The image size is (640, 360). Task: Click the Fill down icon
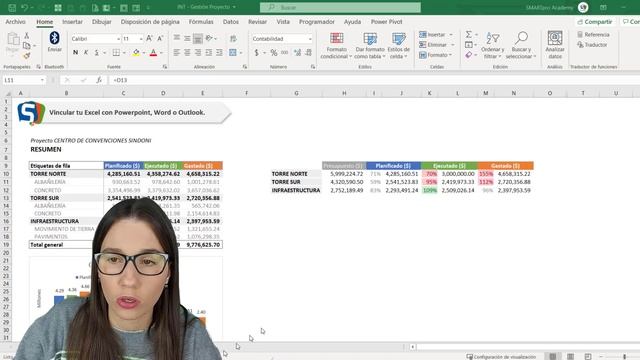click(x=469, y=44)
